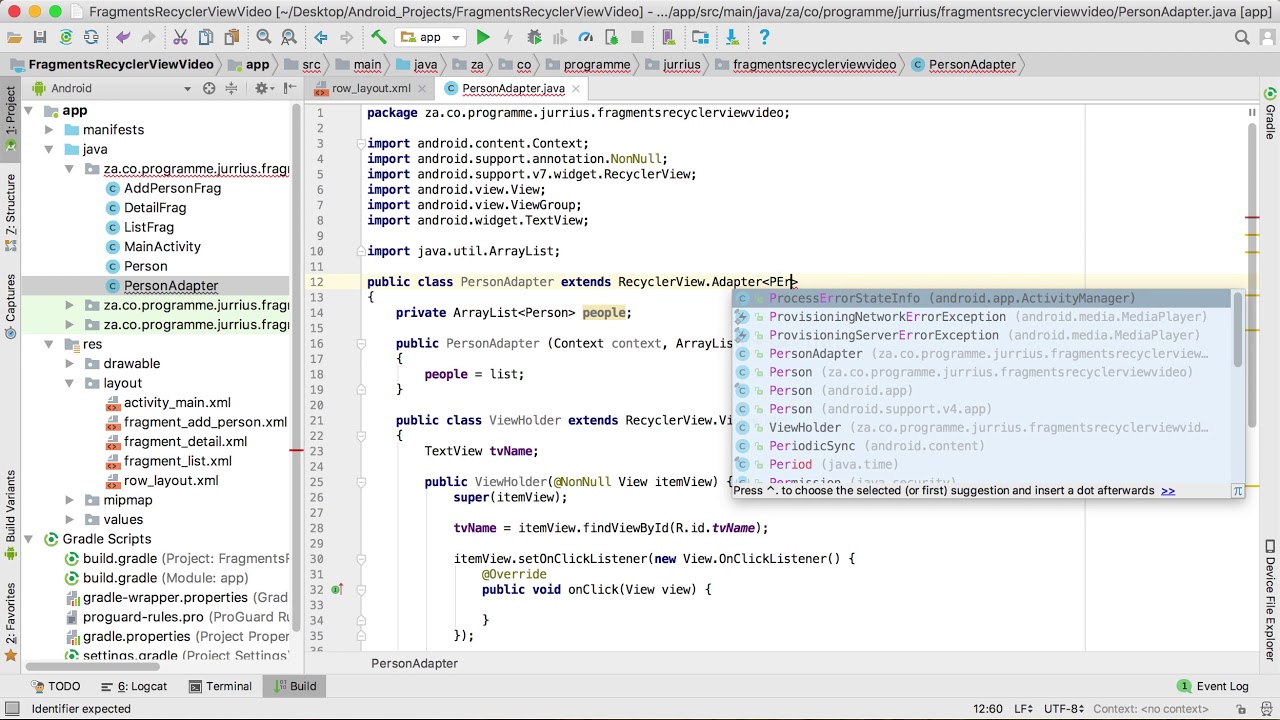Viewport: 1280px width, 720px height.
Task: Open the AVD Manager phone icon
Action: pyautogui.click(x=669, y=37)
